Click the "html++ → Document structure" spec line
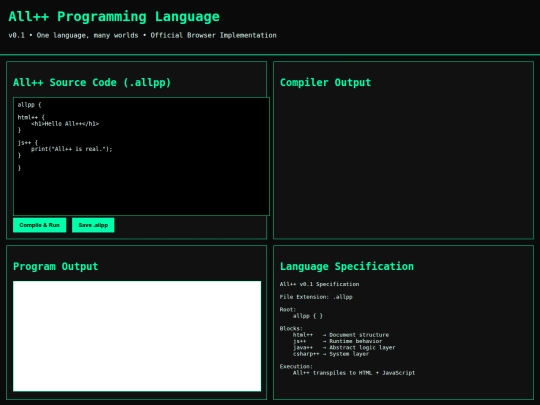Screen dimensions: 540x405 pos(341,335)
